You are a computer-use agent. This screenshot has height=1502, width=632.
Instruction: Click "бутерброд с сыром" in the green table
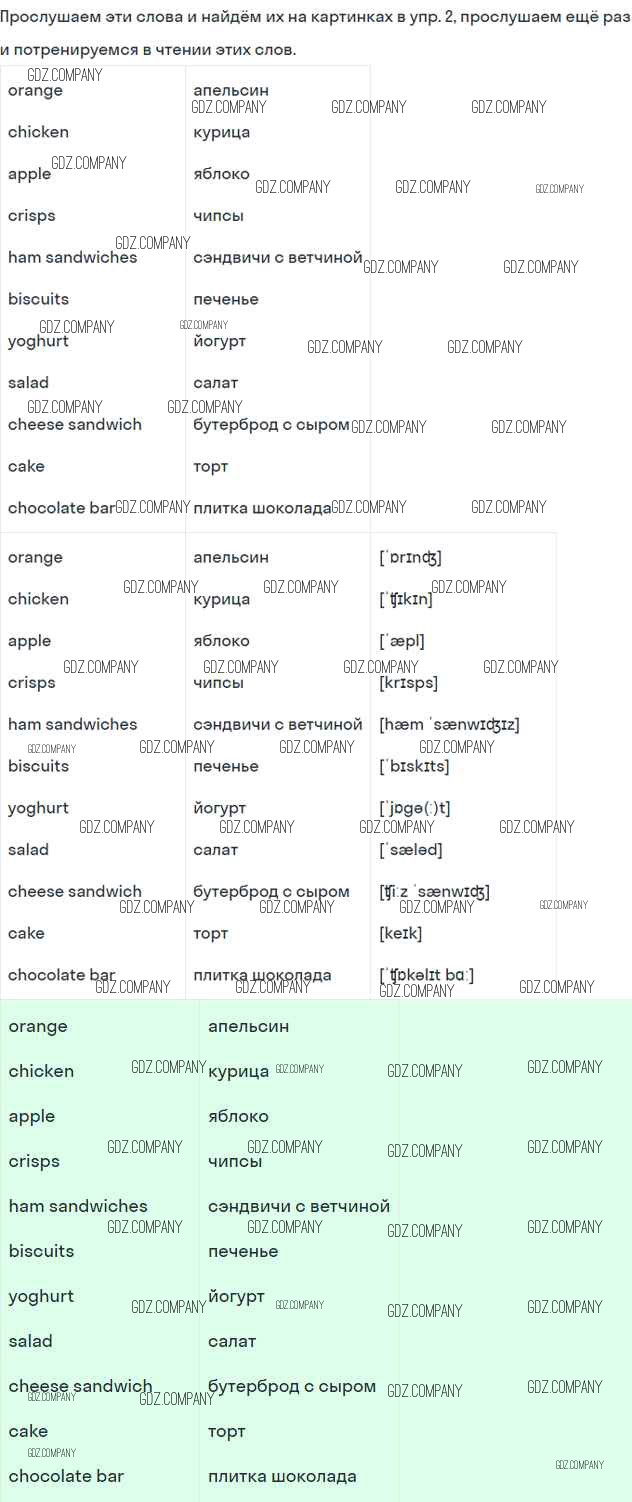[x=291, y=1387]
